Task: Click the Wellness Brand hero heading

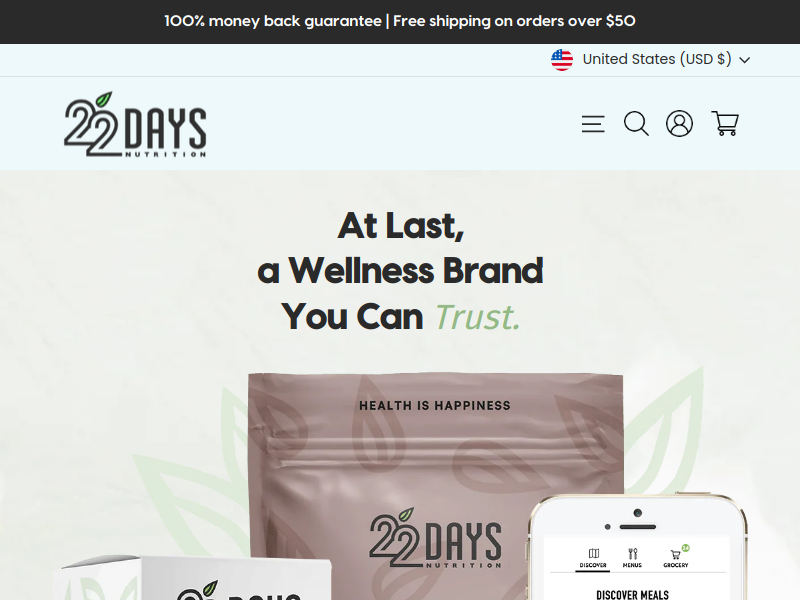Action: tap(400, 270)
